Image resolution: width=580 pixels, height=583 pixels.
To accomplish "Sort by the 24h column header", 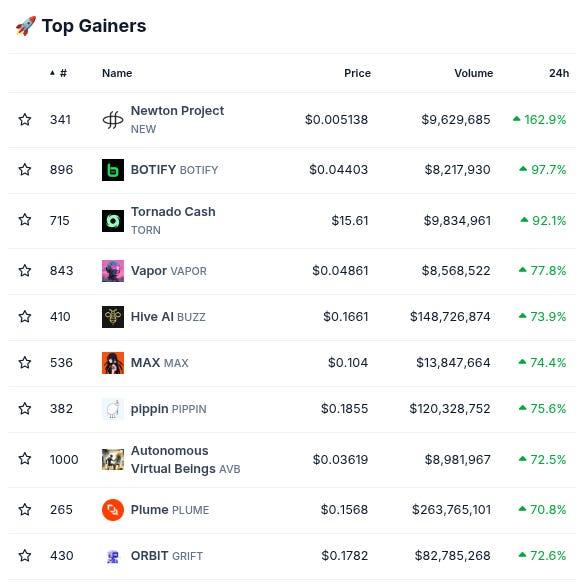I will pos(559,73).
